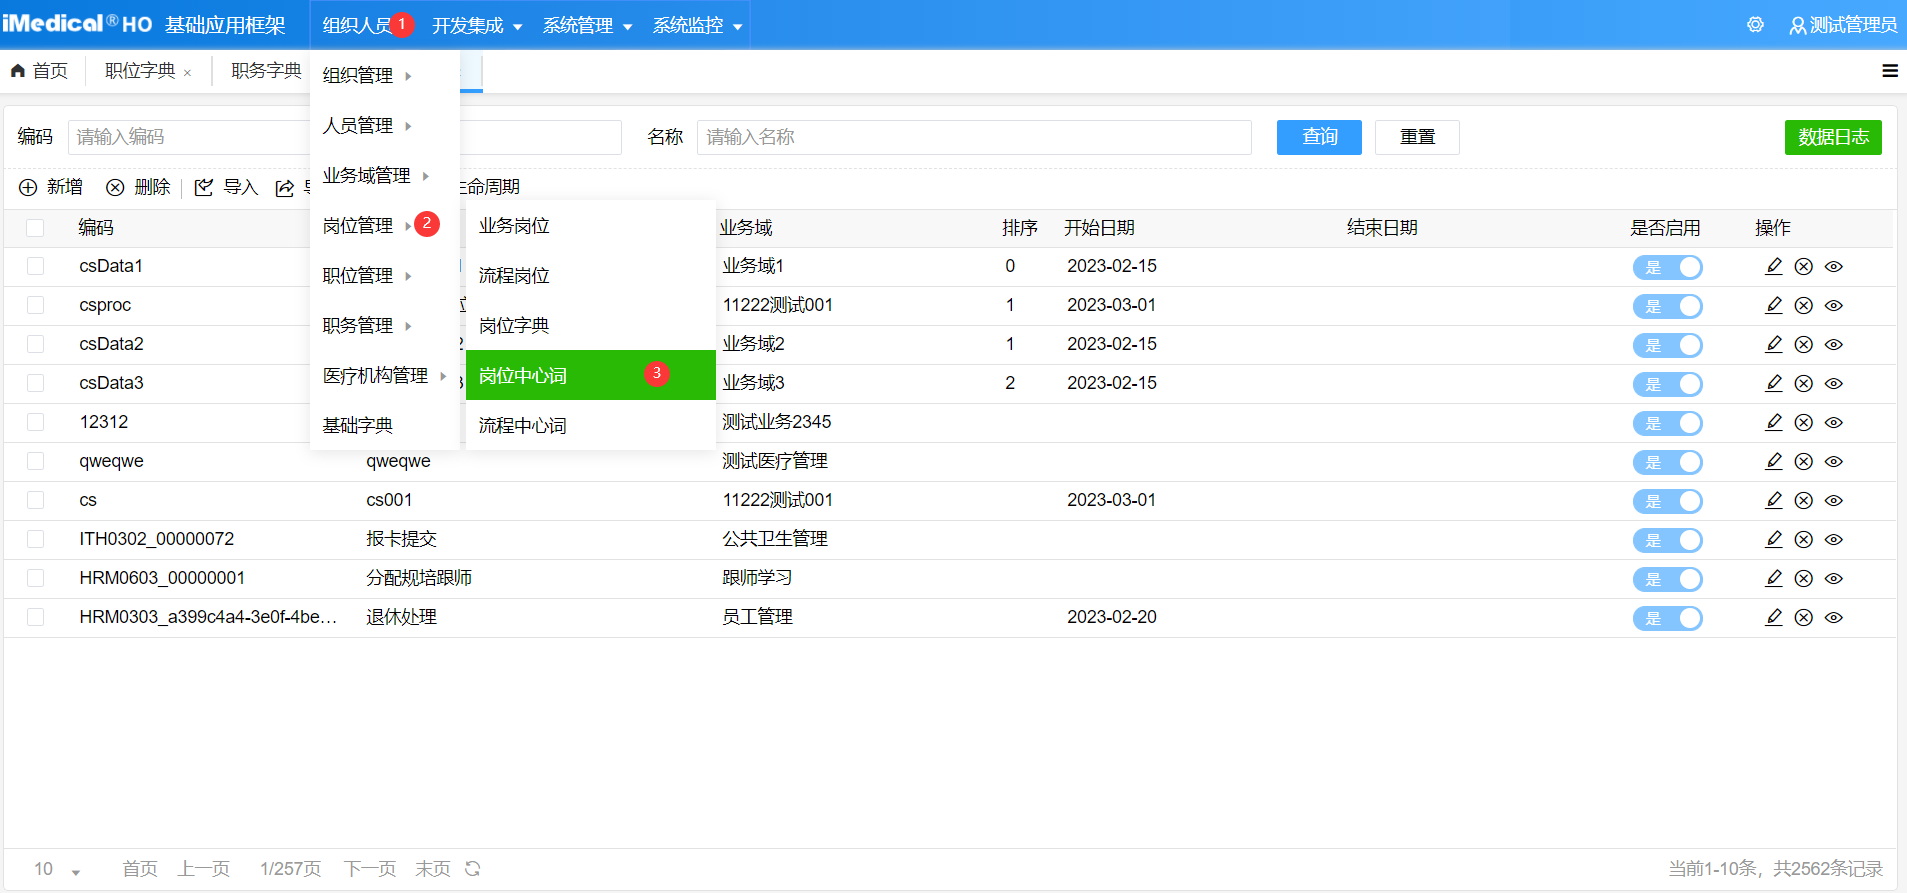This screenshot has height=893, width=1907.
Task: Expand the 组织管理 submenu
Action: pyautogui.click(x=384, y=76)
